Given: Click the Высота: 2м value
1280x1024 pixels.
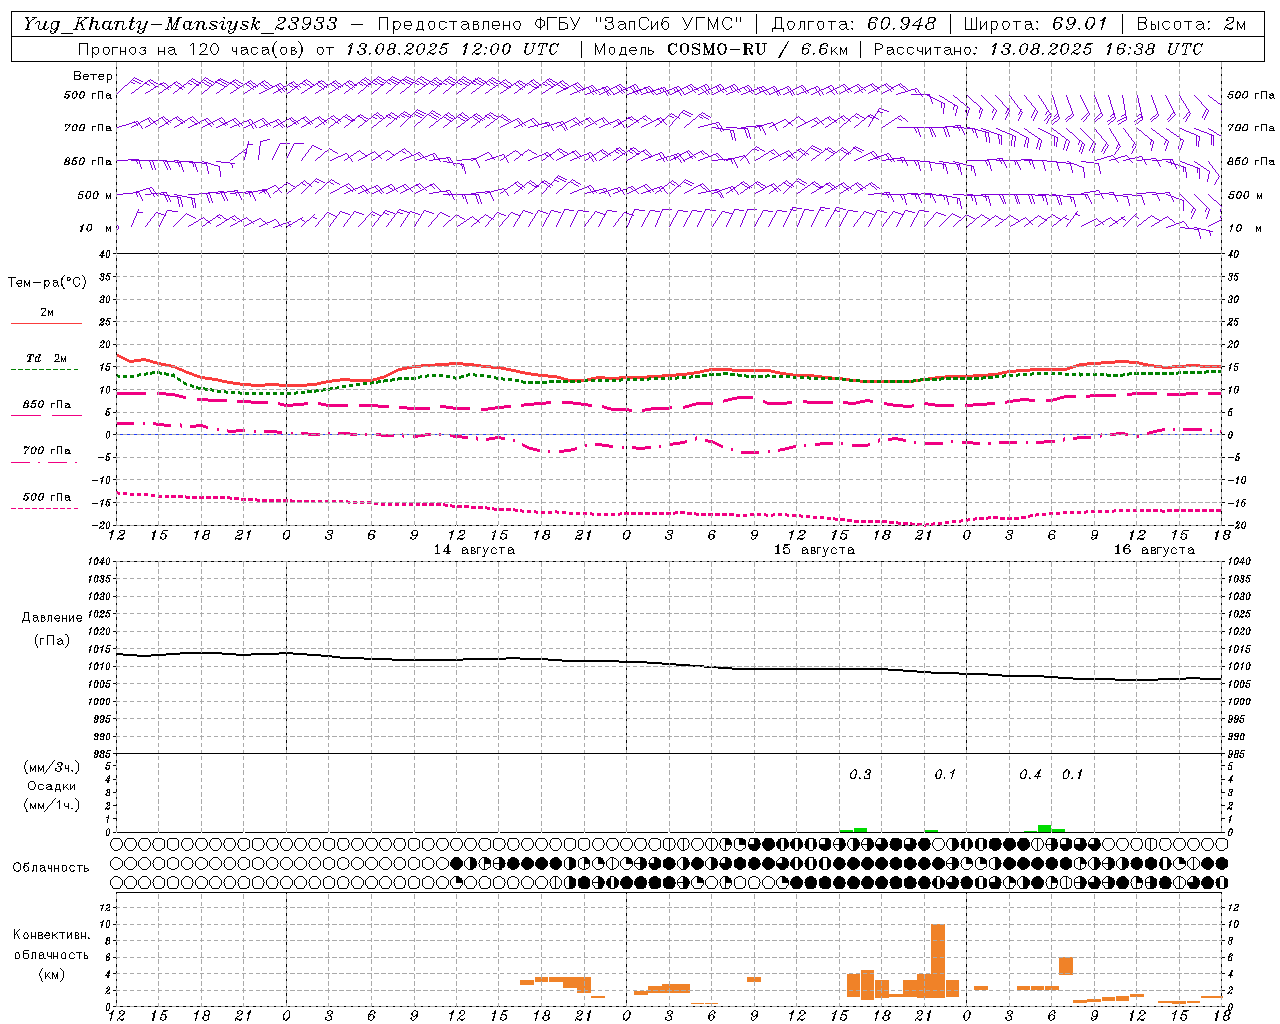Looking at the screenshot, I should point(1190,23).
